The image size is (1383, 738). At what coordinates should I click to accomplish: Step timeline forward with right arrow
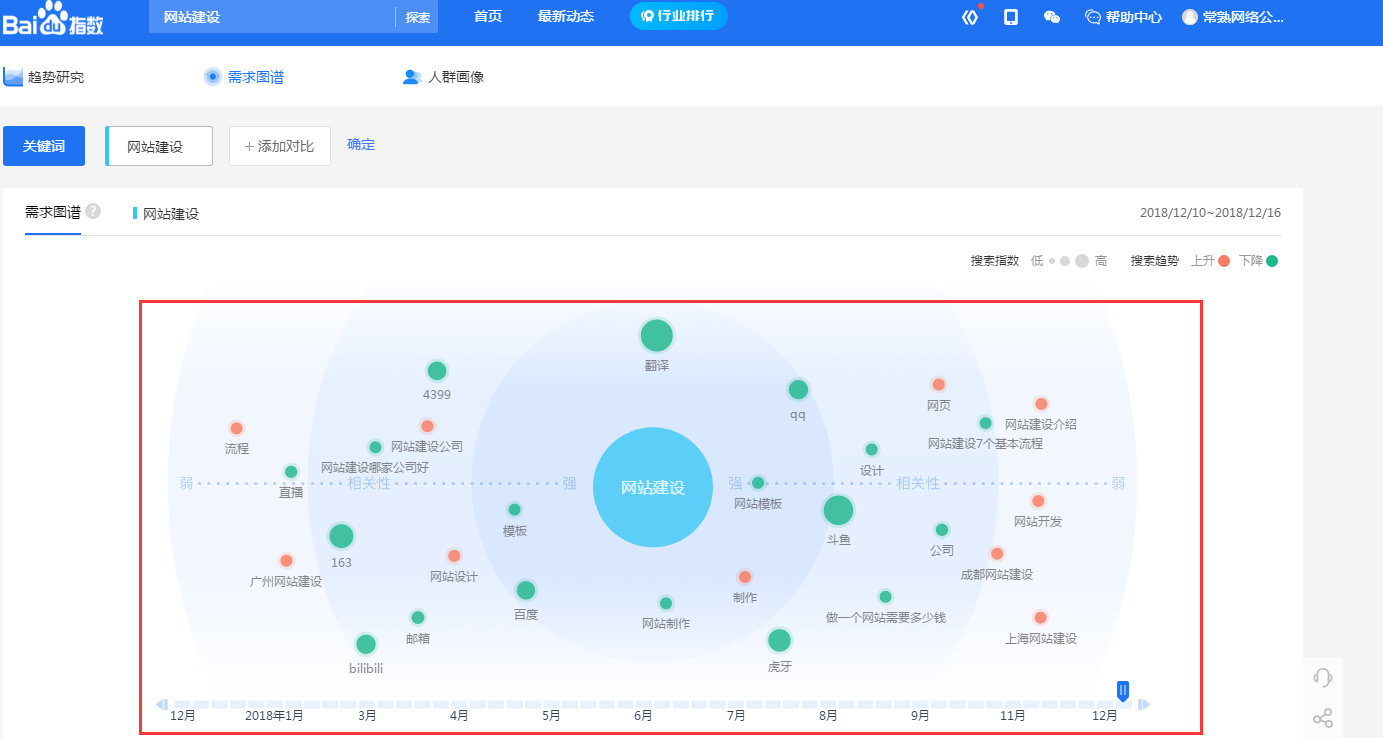1145,704
